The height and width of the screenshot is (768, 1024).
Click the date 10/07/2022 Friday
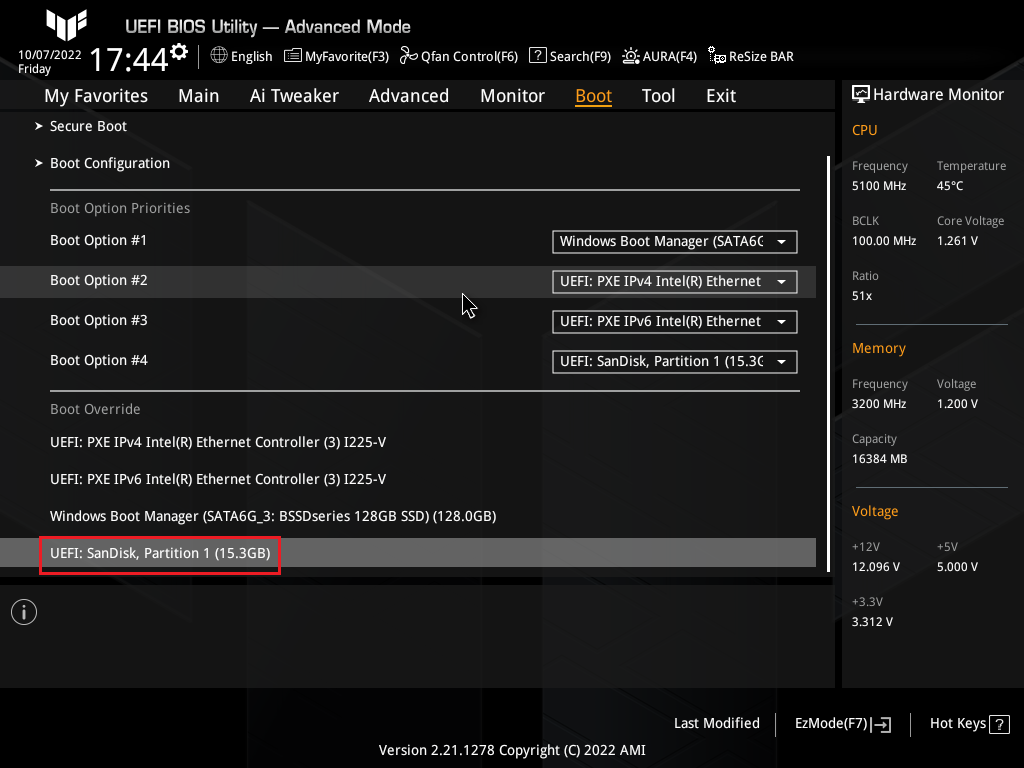(49, 62)
